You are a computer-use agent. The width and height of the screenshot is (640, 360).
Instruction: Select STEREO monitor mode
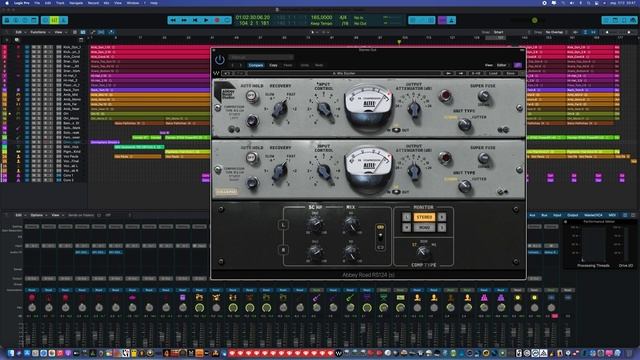(424, 217)
